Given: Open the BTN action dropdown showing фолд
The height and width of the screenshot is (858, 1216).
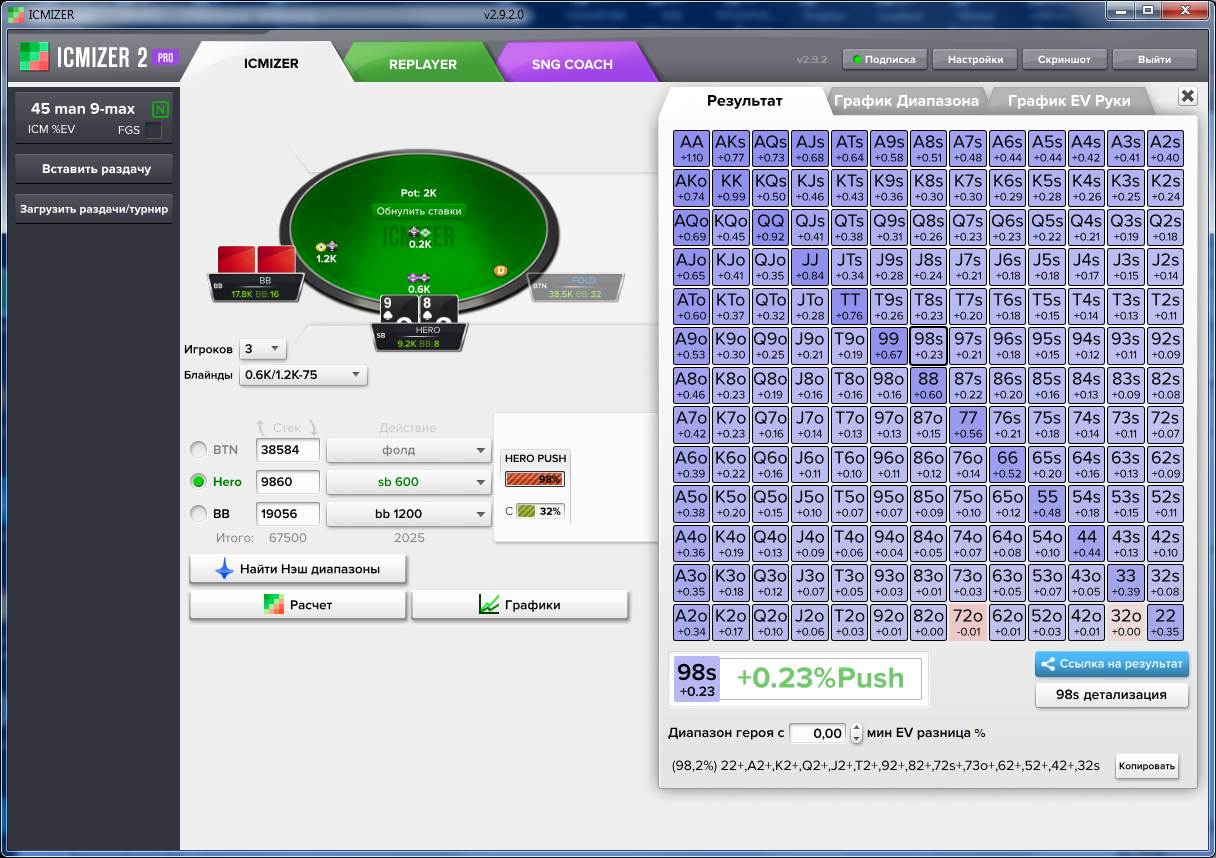Looking at the screenshot, I should click(x=409, y=450).
